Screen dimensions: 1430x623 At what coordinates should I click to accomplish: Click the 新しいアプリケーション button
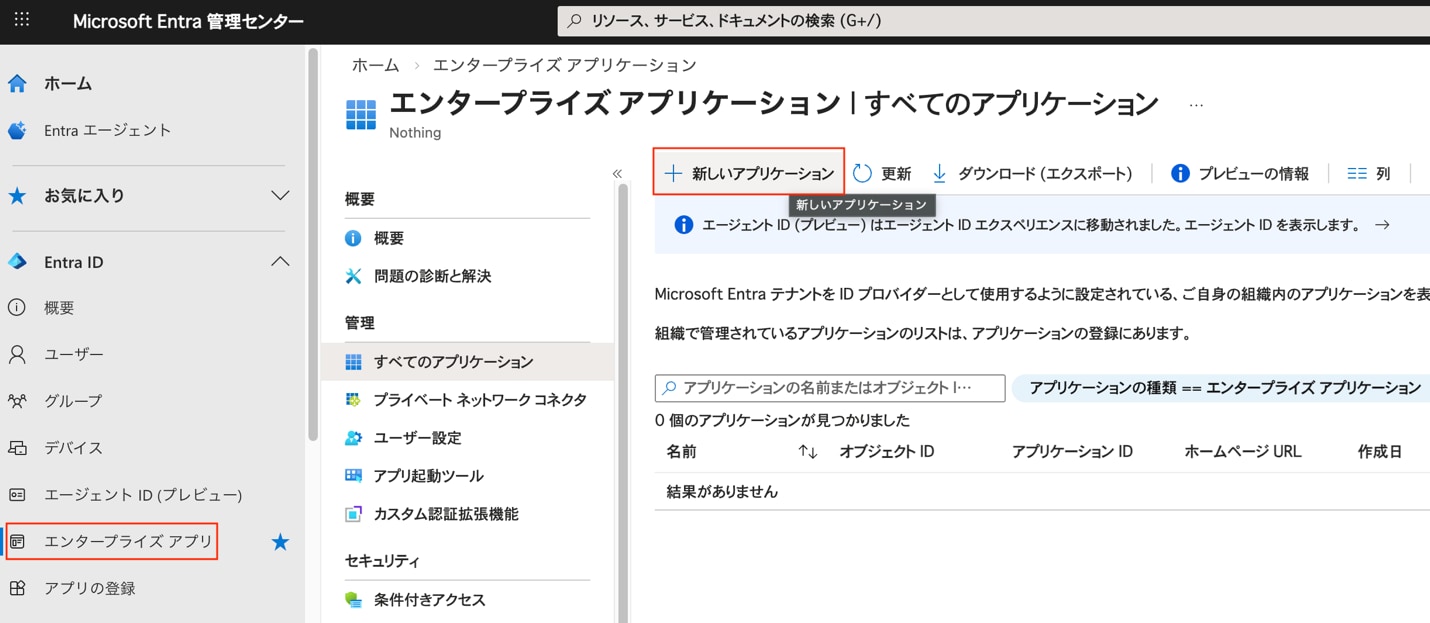[748, 172]
